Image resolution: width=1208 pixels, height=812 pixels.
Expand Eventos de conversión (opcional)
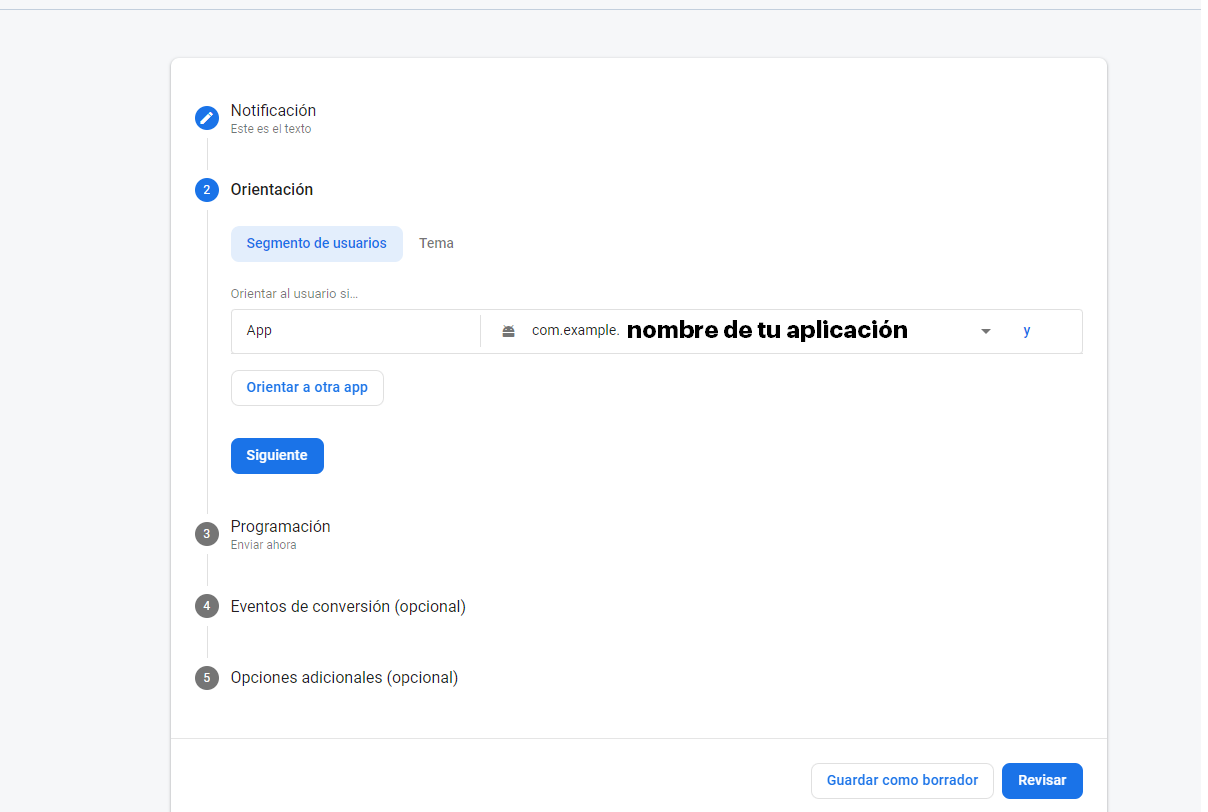coord(348,606)
